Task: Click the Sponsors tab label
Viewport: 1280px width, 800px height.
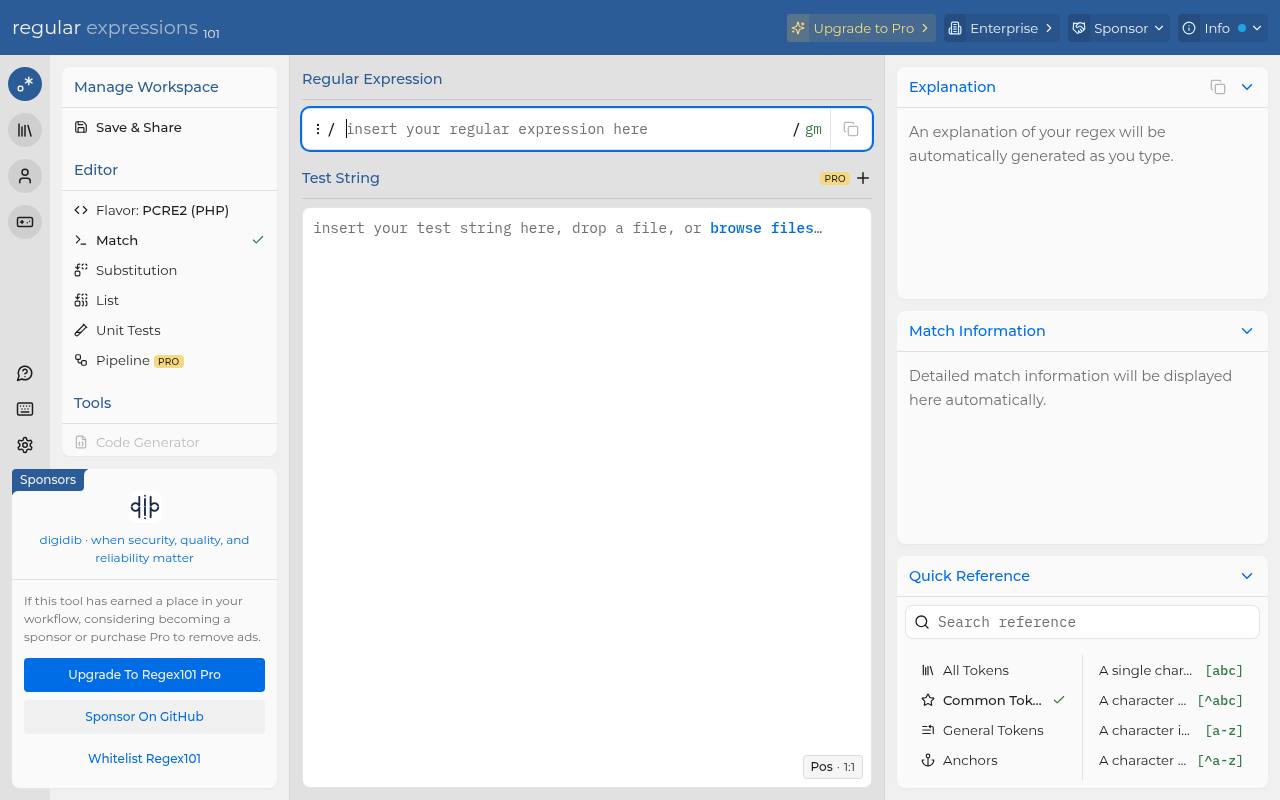Action: (48, 480)
